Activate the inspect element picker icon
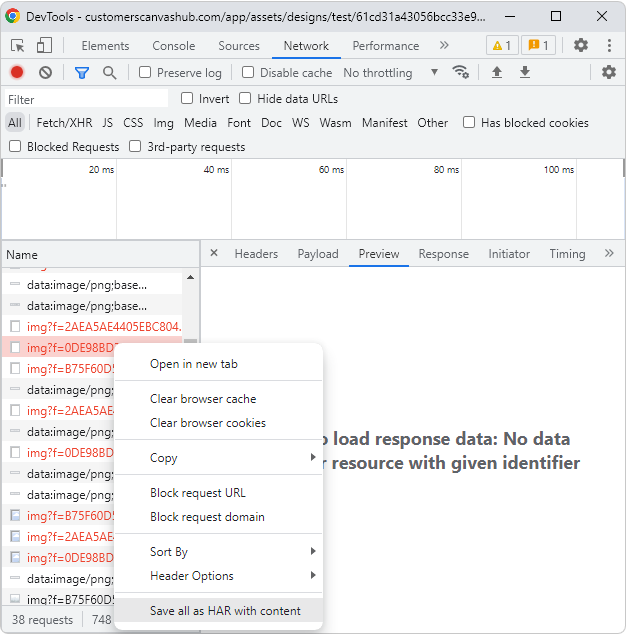Viewport: 626px width, 634px height. coord(17,46)
